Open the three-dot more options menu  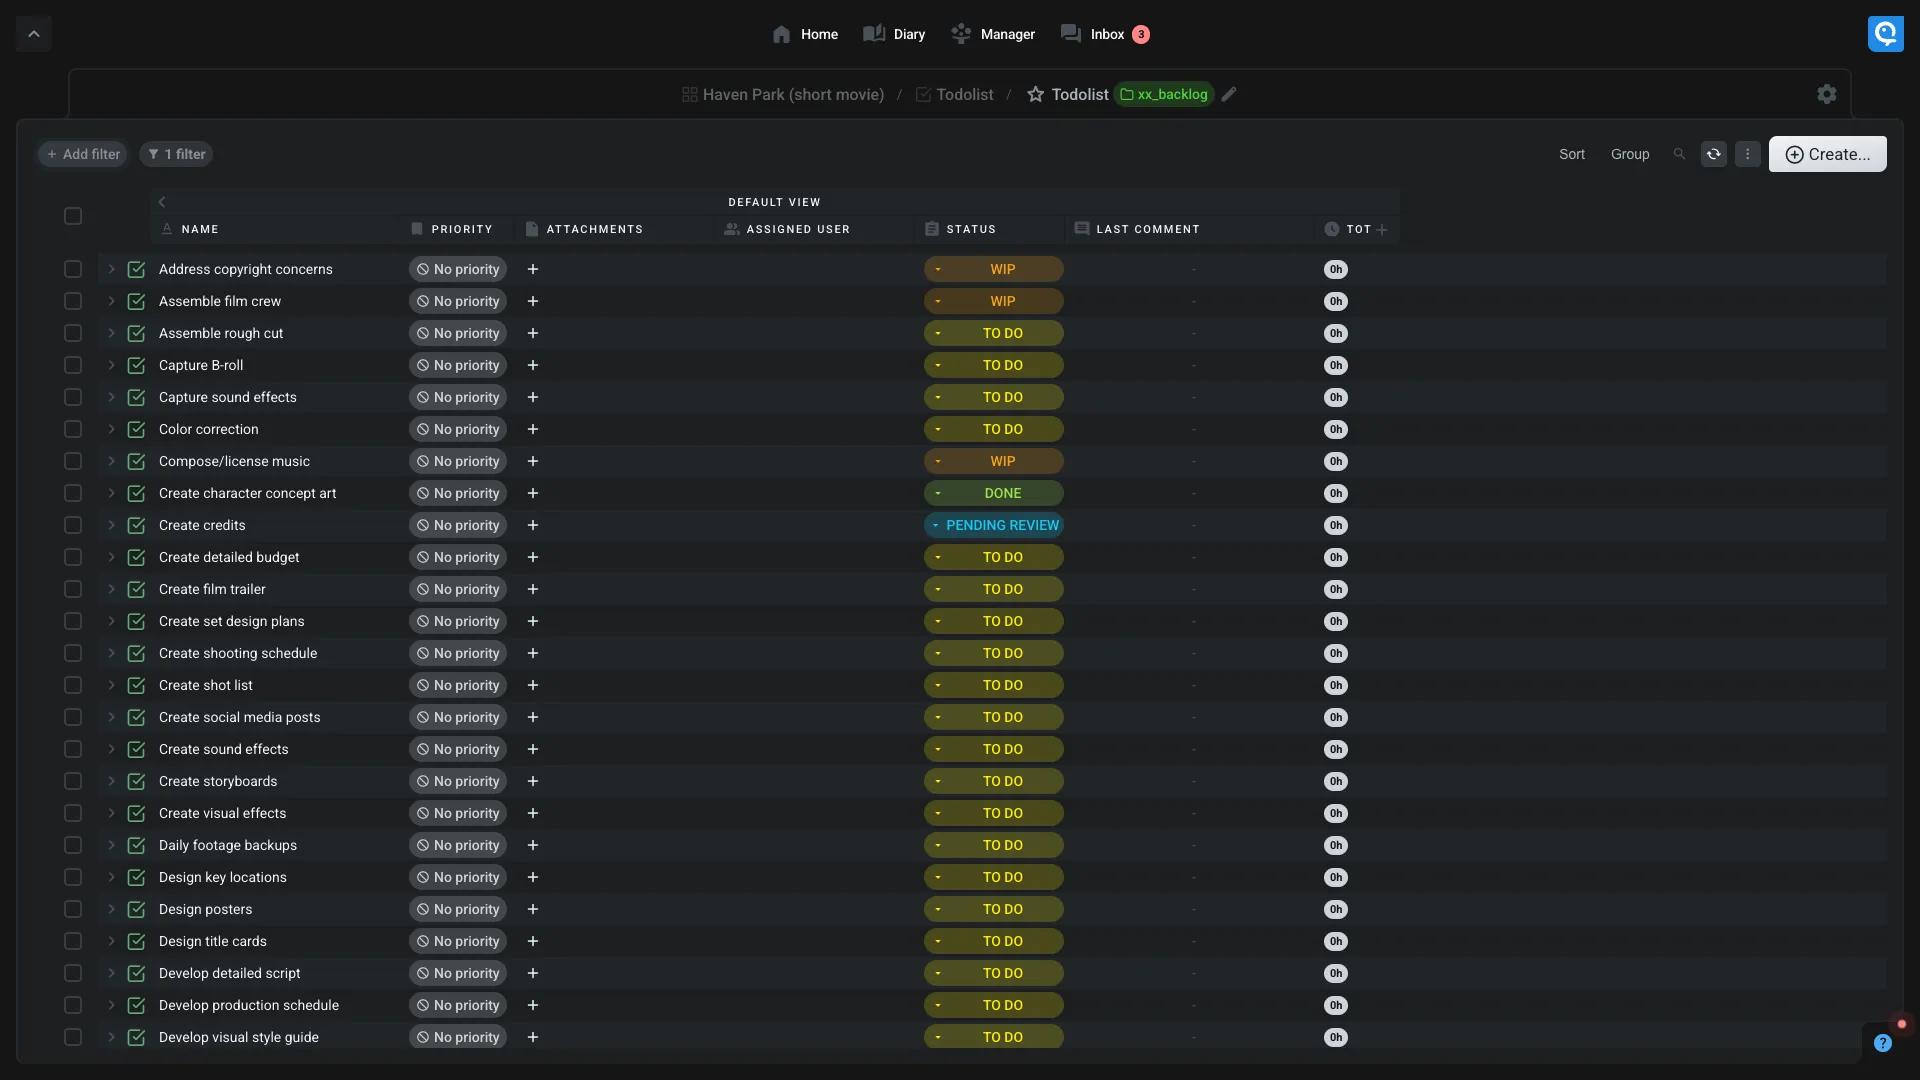coord(1747,154)
